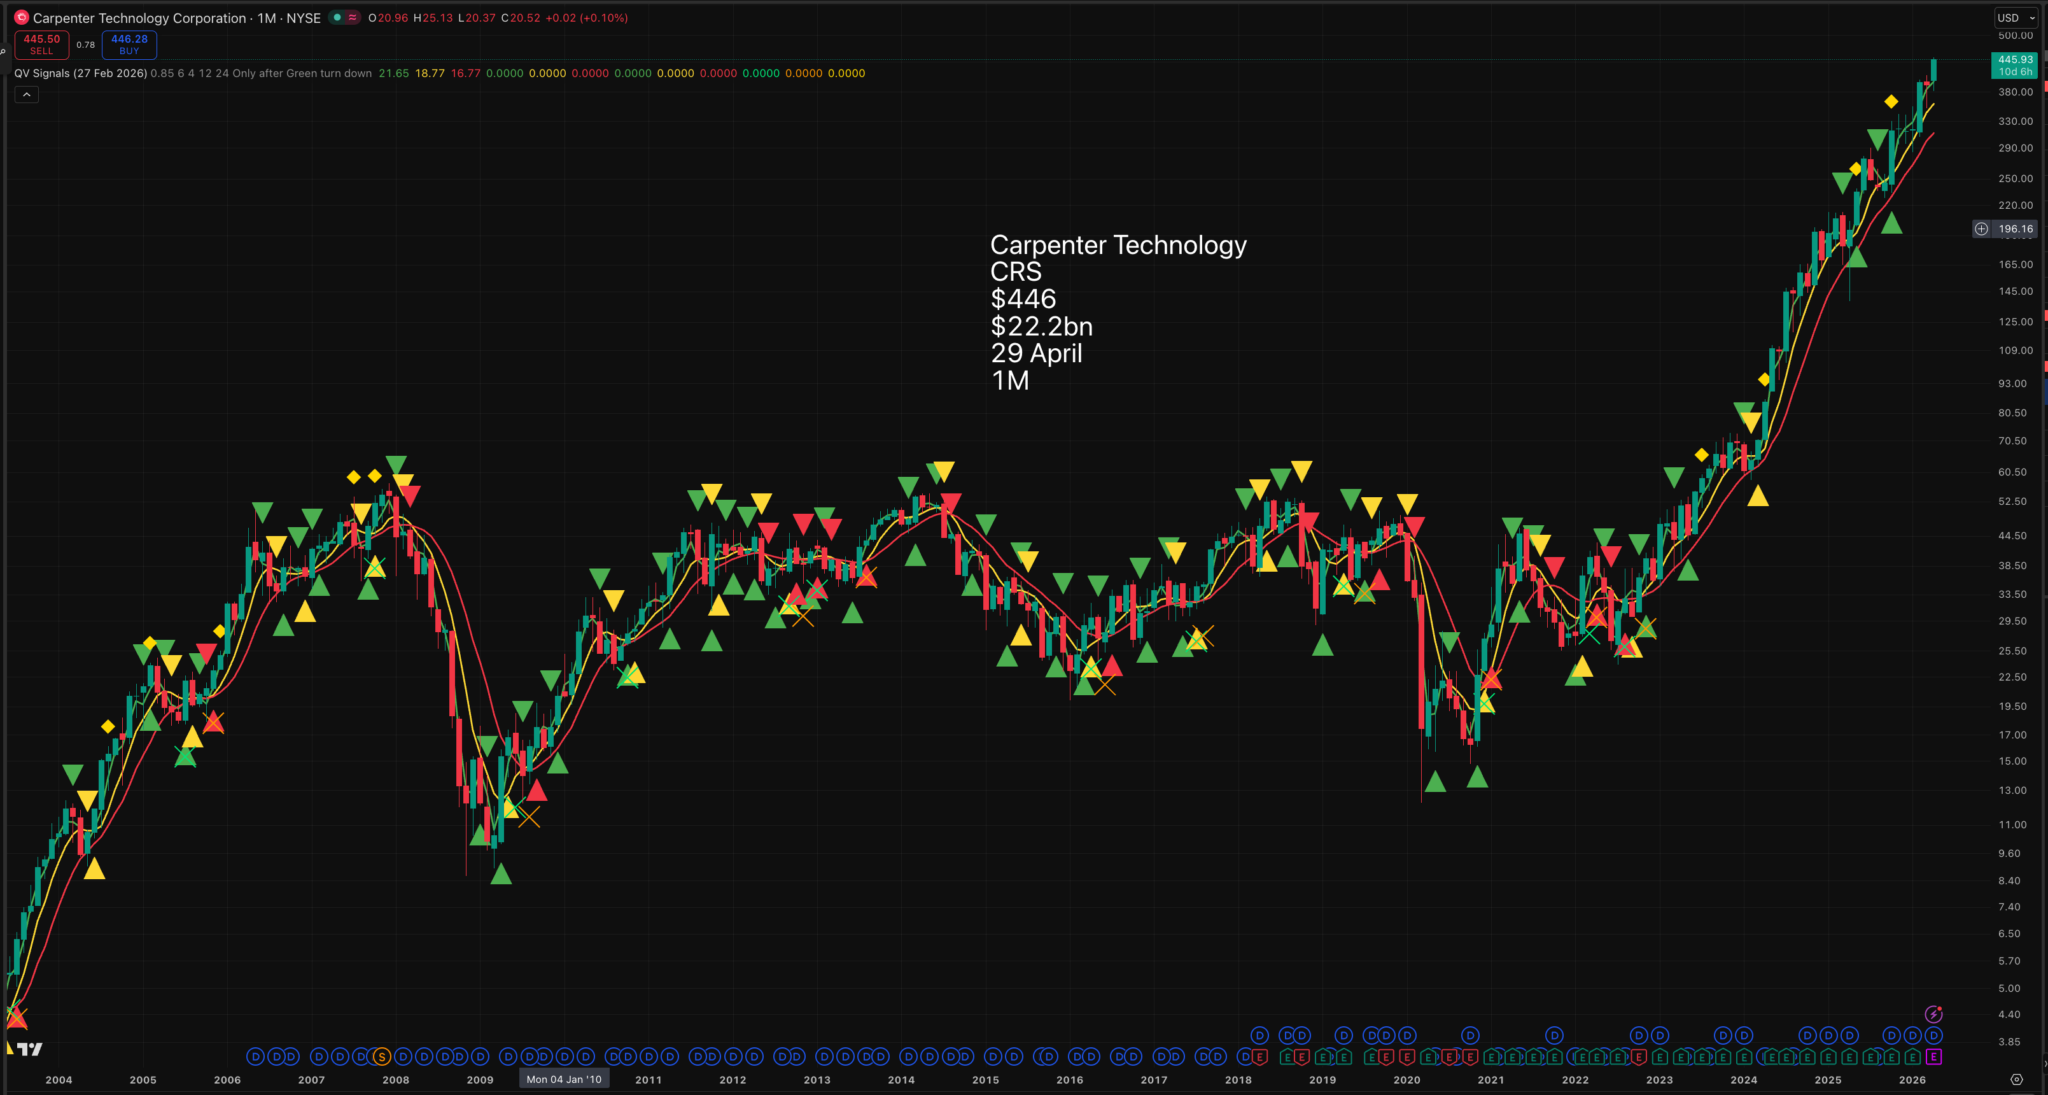Click the plus icon beside 196.16 price
The image size is (2048, 1095).
click(1981, 229)
